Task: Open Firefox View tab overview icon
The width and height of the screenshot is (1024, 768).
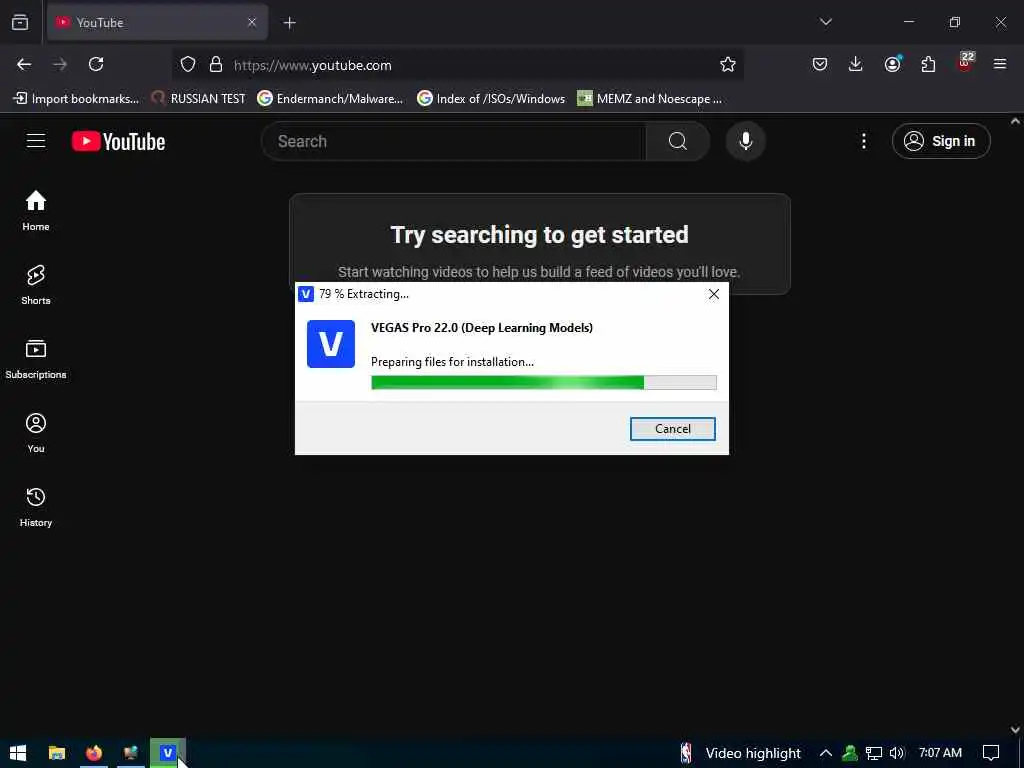Action: click(x=20, y=22)
